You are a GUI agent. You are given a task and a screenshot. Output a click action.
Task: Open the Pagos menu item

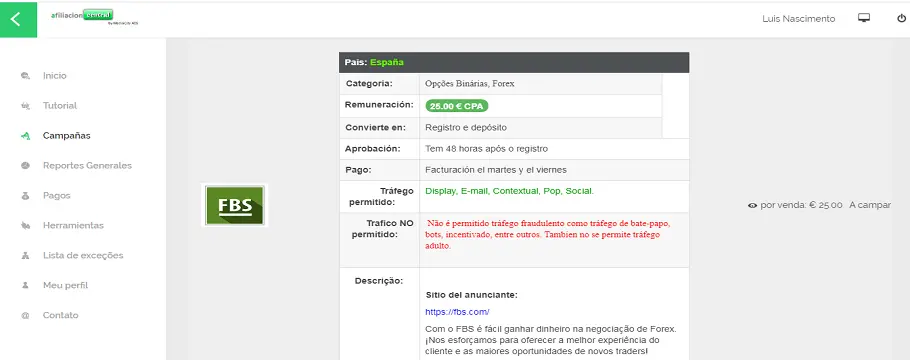(x=56, y=196)
